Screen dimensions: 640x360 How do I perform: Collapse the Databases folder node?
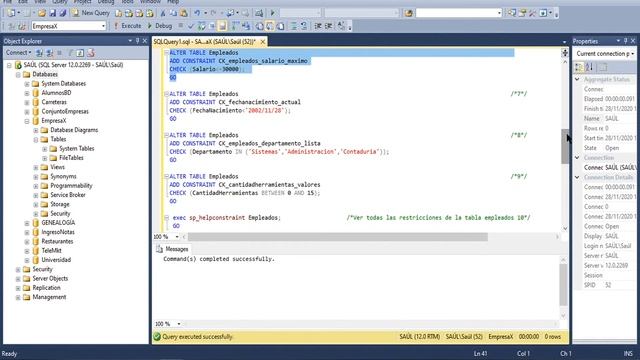(18, 75)
